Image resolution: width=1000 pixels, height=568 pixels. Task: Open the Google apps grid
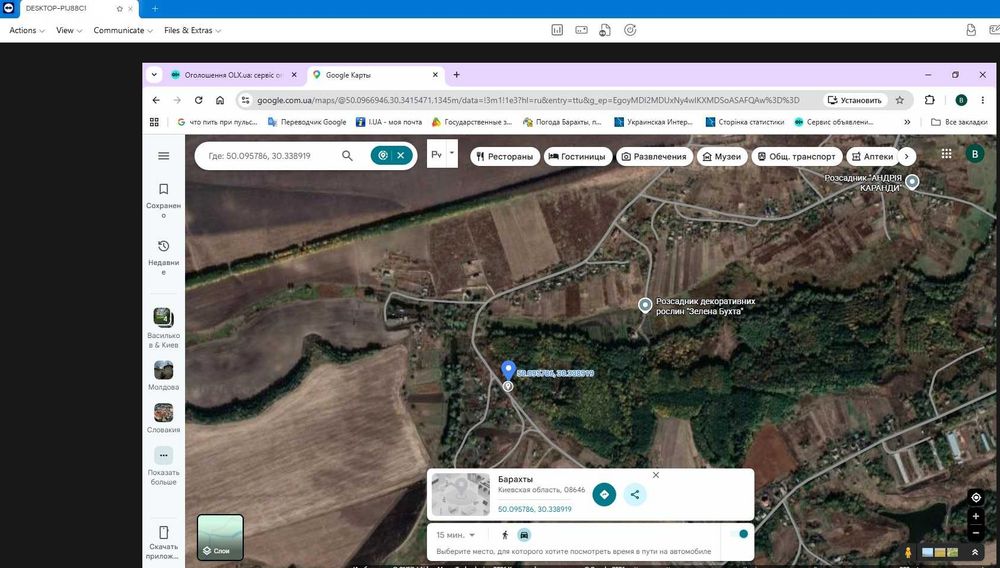946,154
